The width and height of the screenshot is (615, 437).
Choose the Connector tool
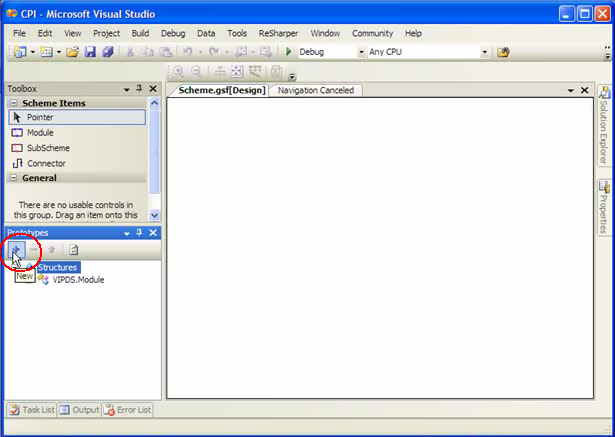(46, 163)
